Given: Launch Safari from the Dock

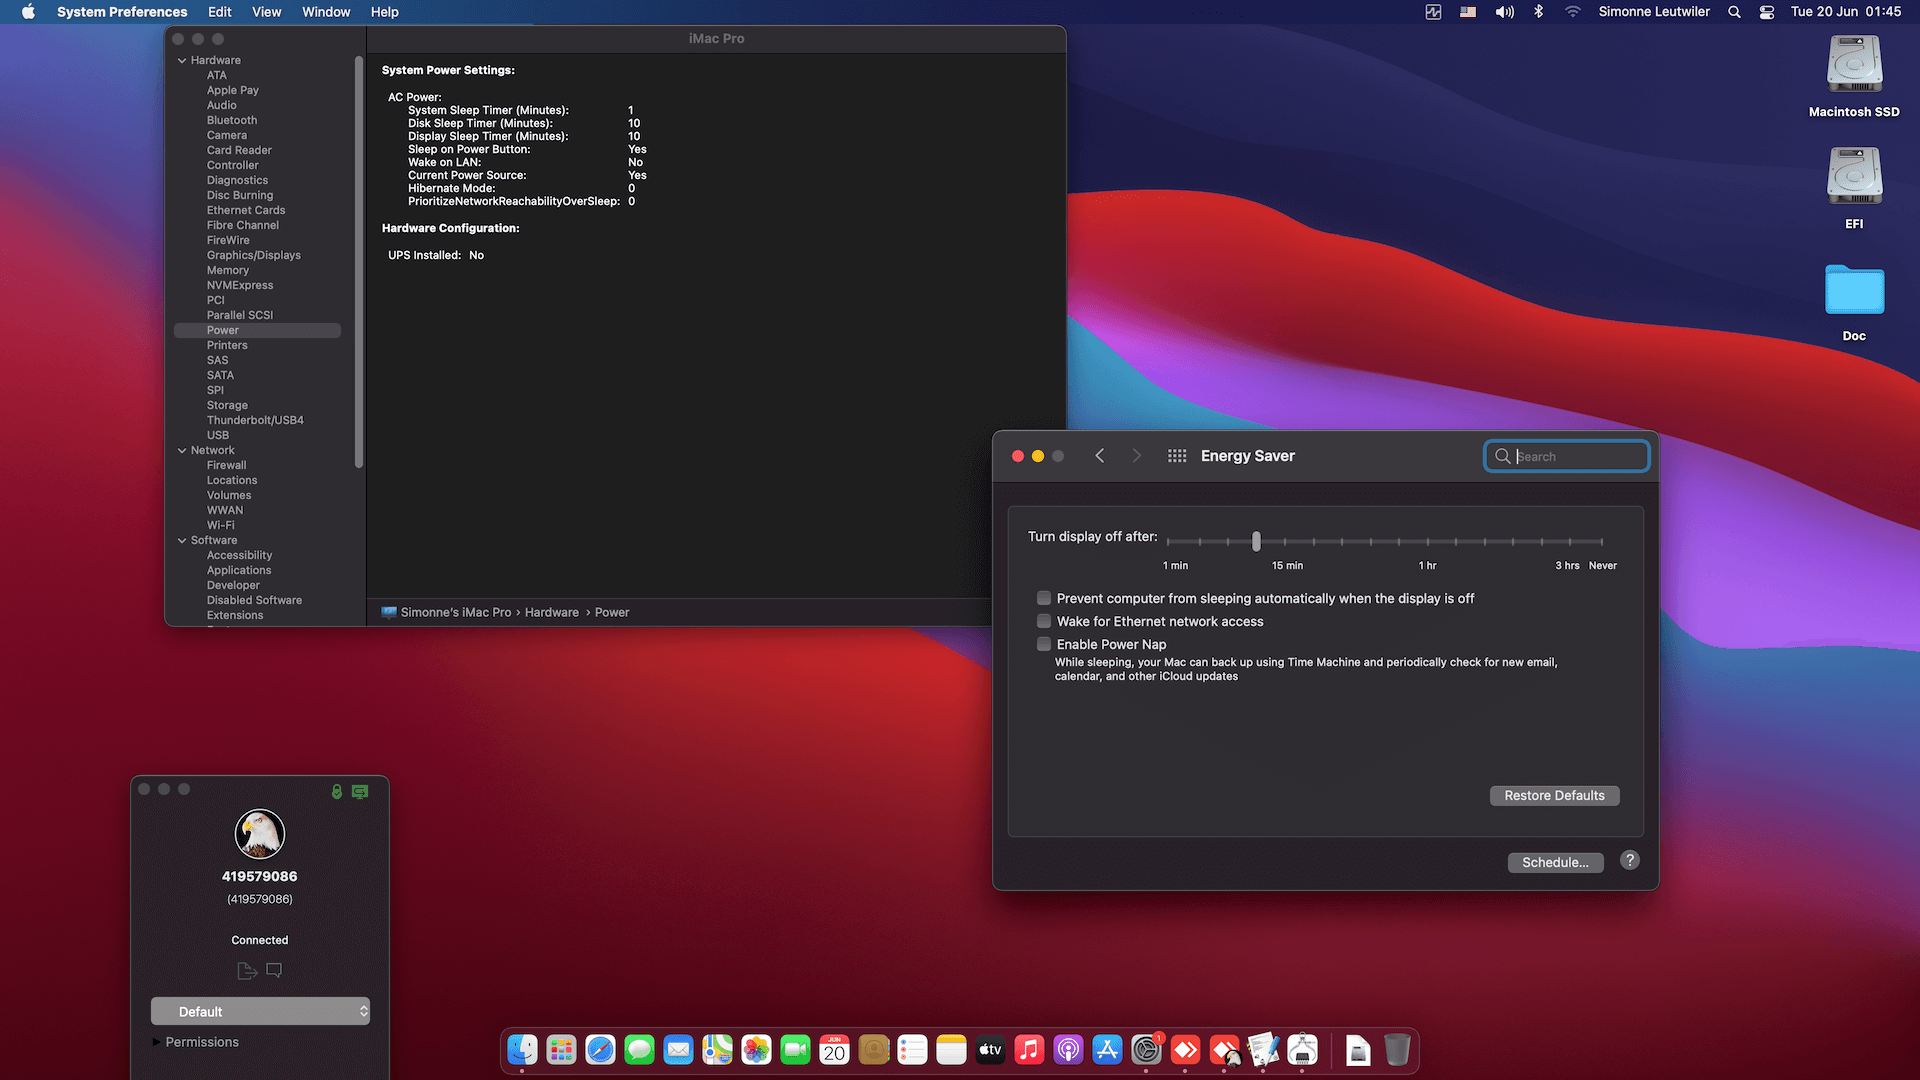Looking at the screenshot, I should (600, 1050).
